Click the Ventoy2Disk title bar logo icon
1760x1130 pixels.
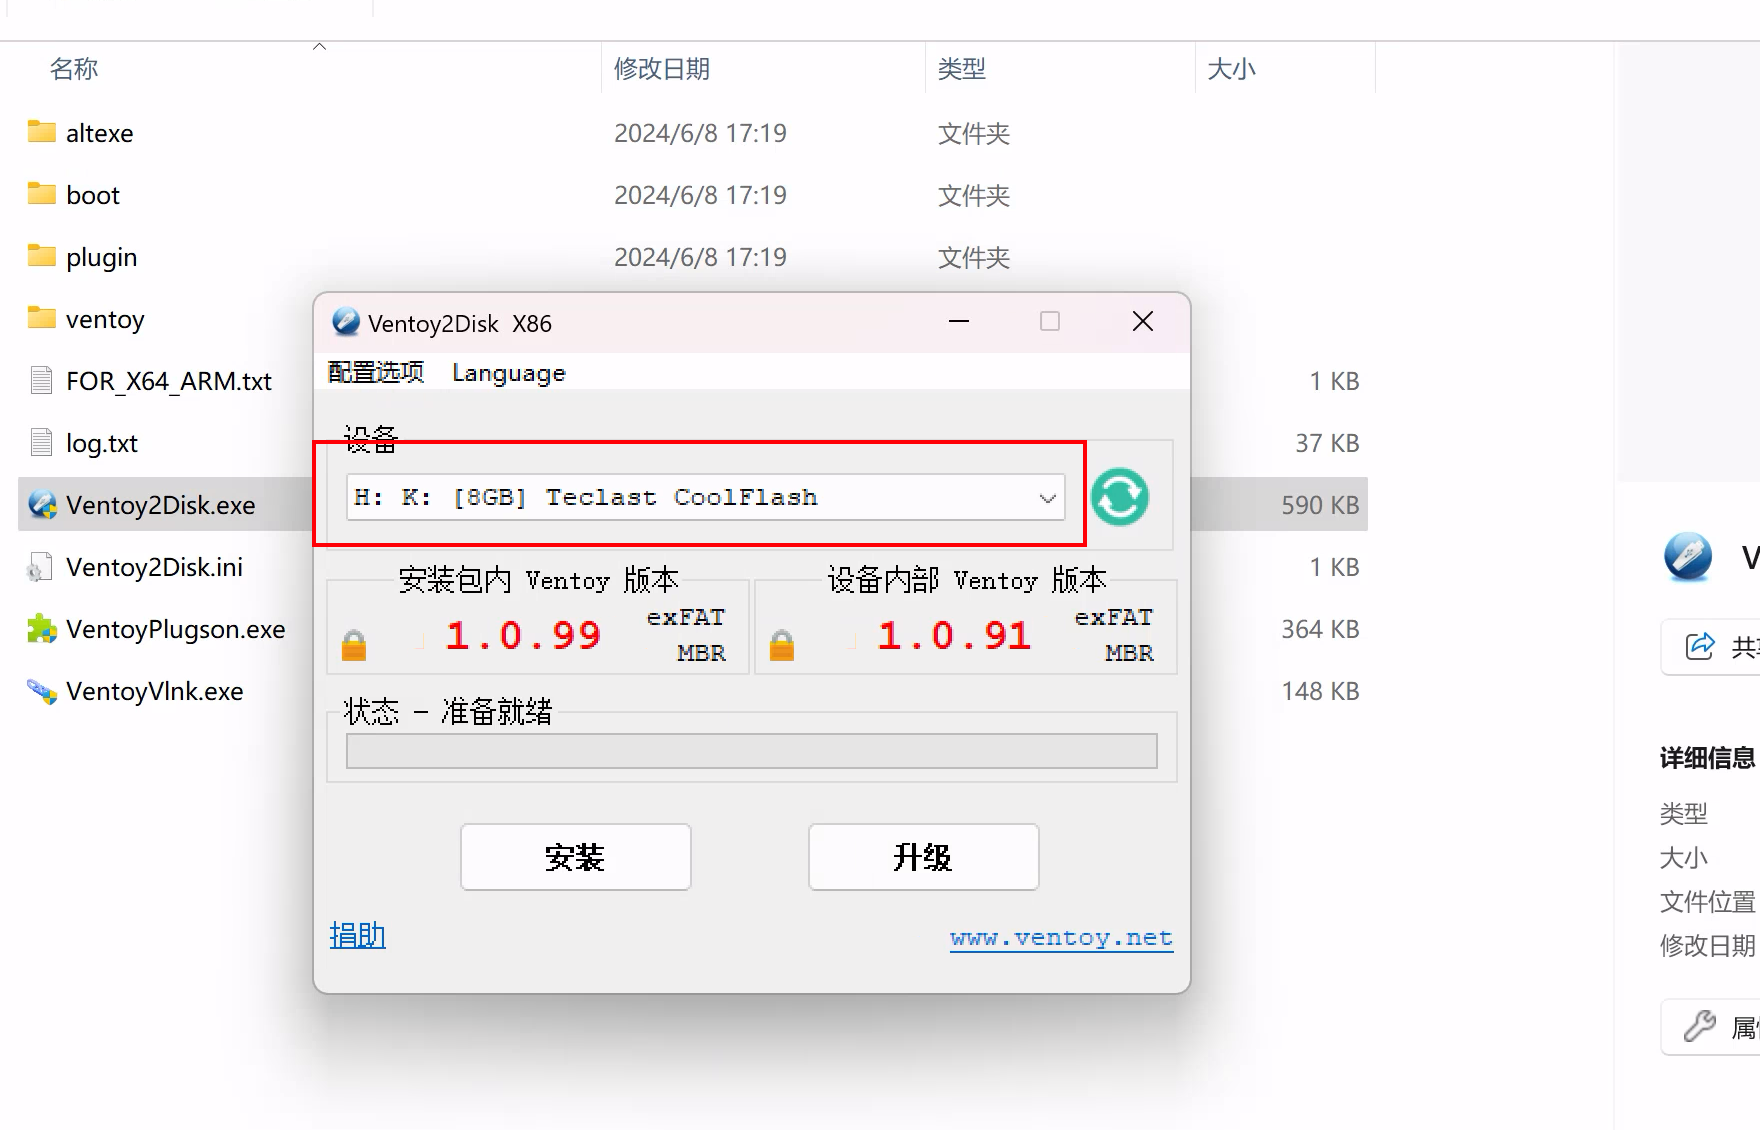pyautogui.click(x=346, y=322)
